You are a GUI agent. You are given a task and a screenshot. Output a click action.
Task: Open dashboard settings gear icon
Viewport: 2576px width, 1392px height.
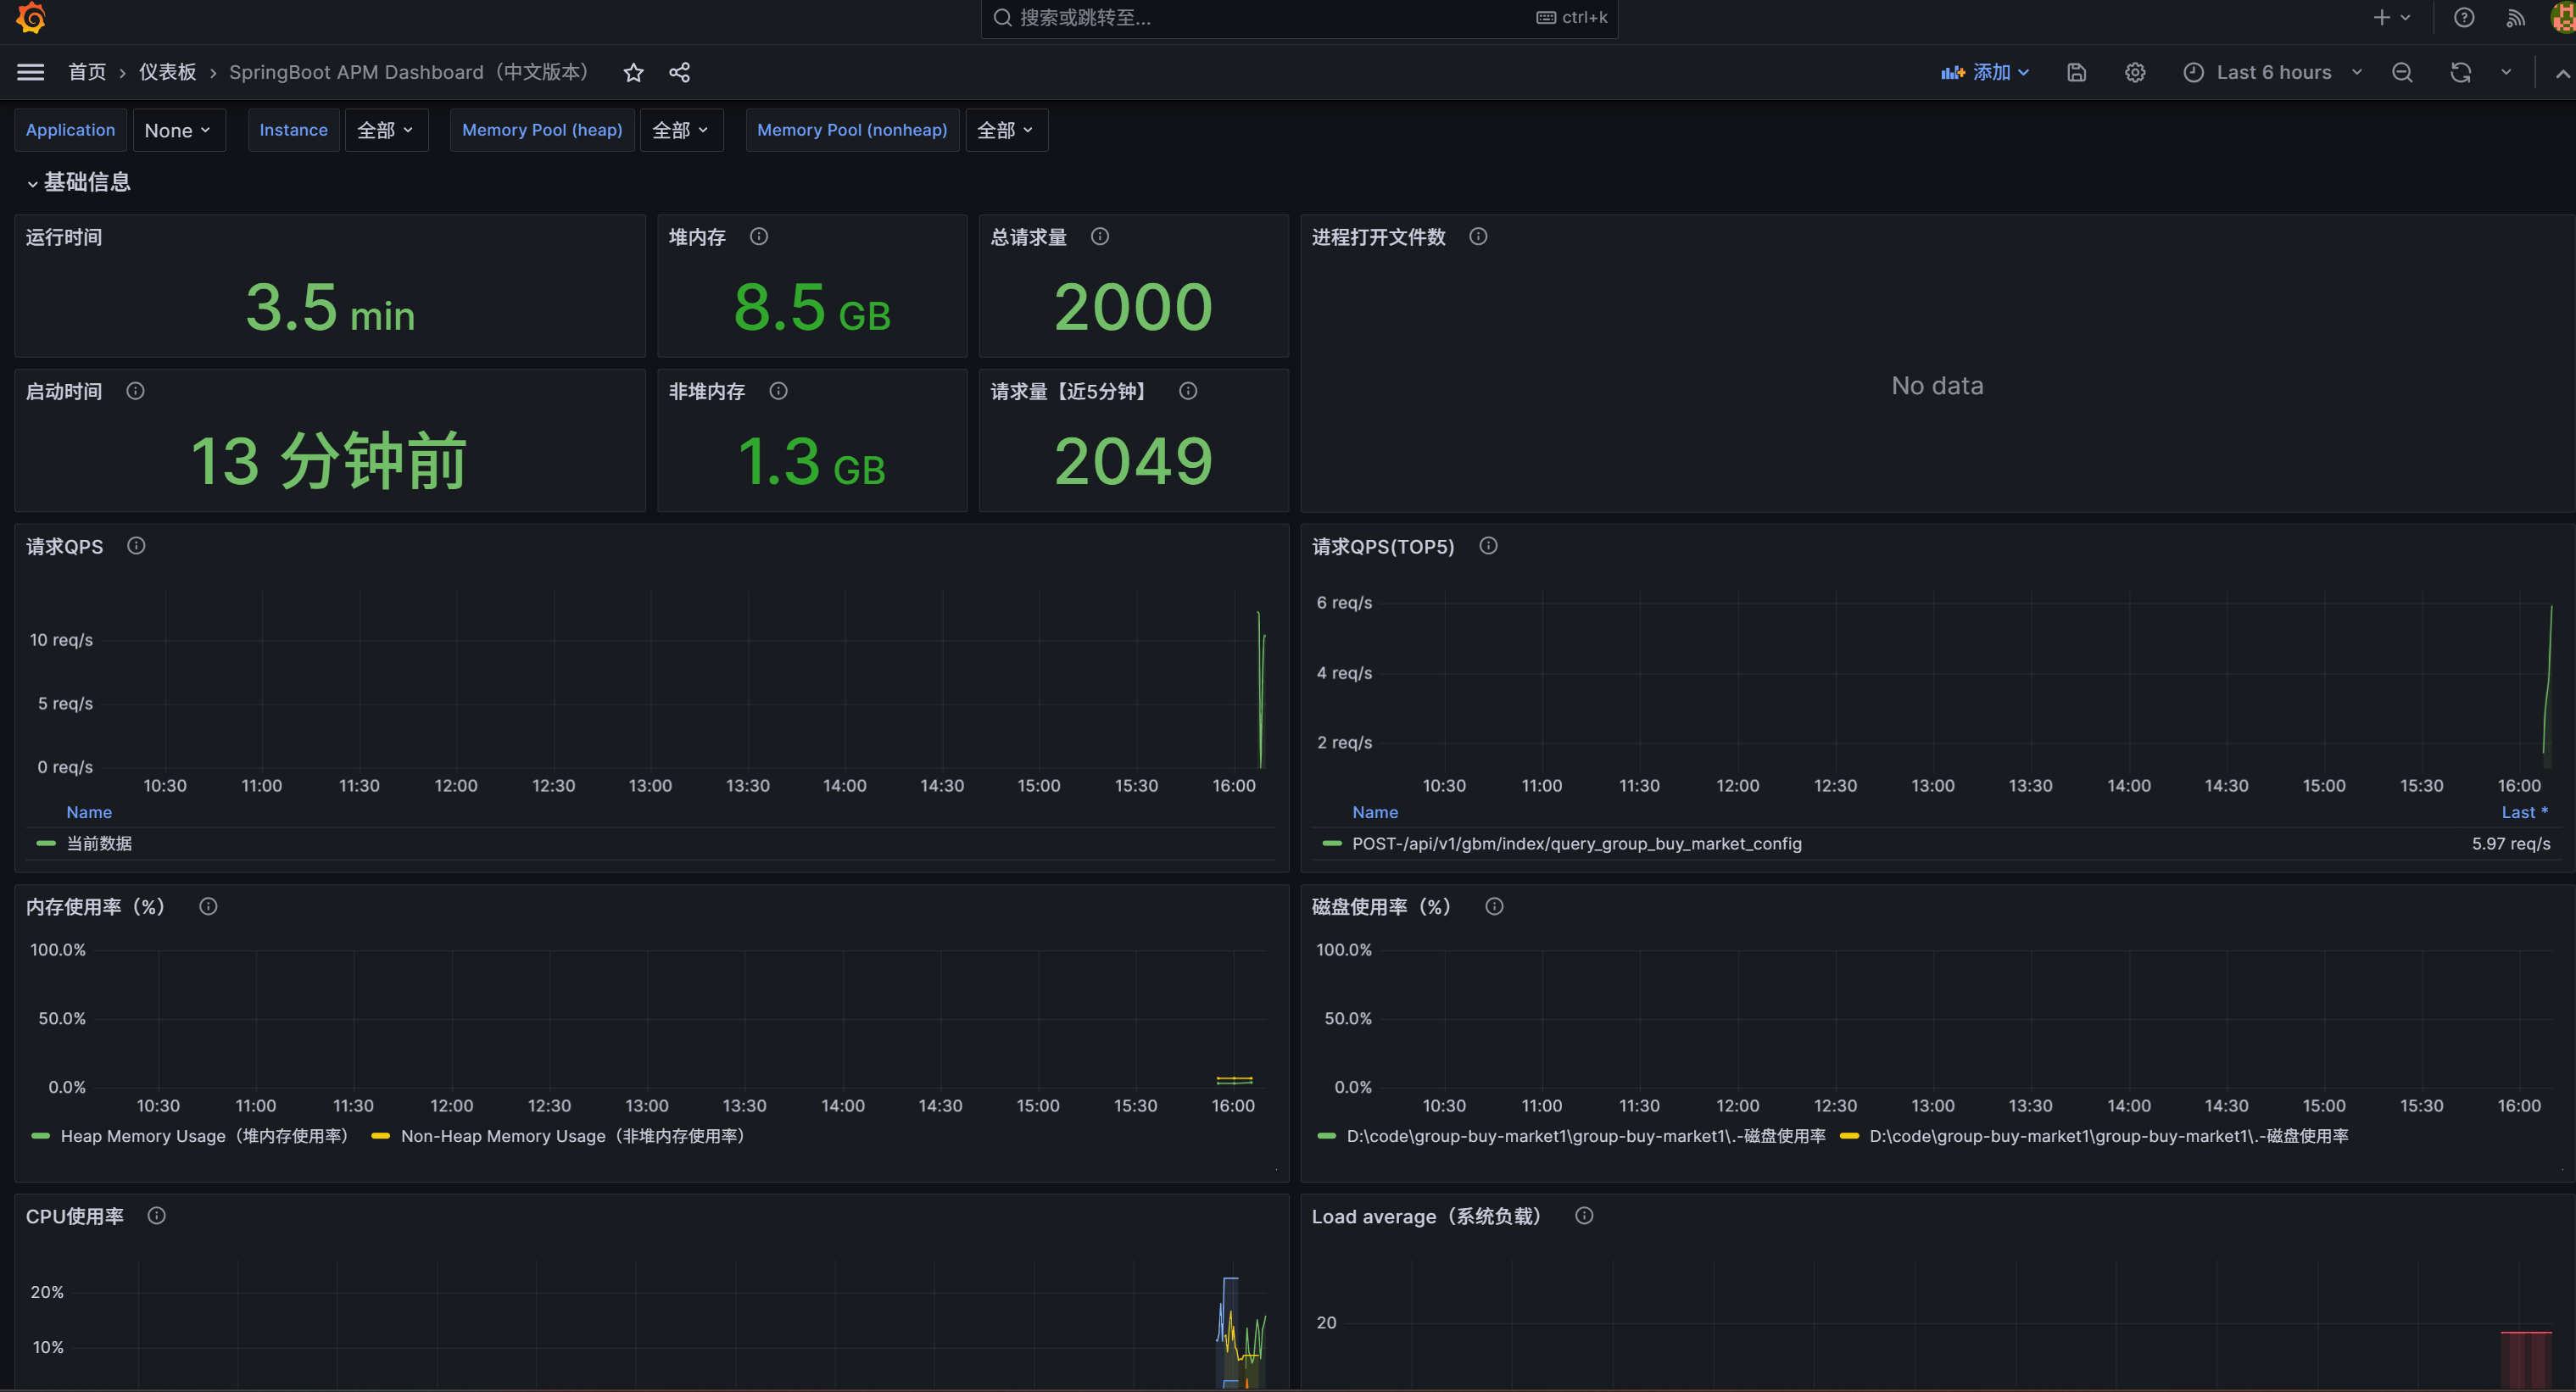point(2135,72)
